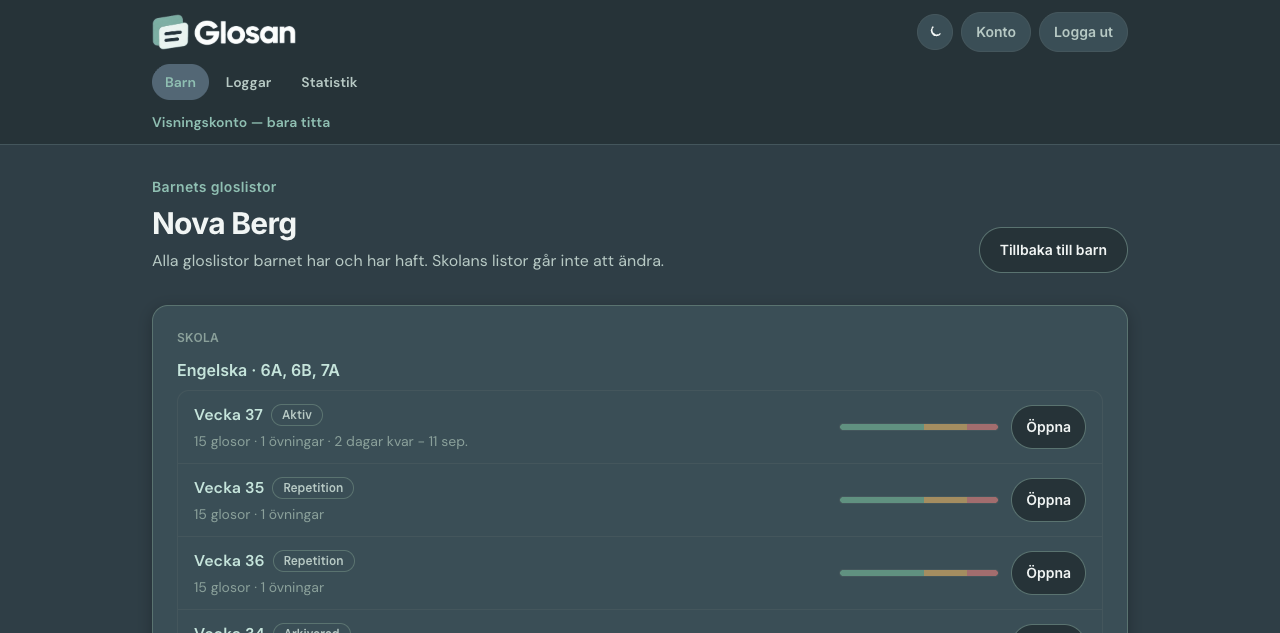Image resolution: width=1280 pixels, height=633 pixels.
Task: Open the Vecka 37 word list
Action: click(x=1048, y=427)
